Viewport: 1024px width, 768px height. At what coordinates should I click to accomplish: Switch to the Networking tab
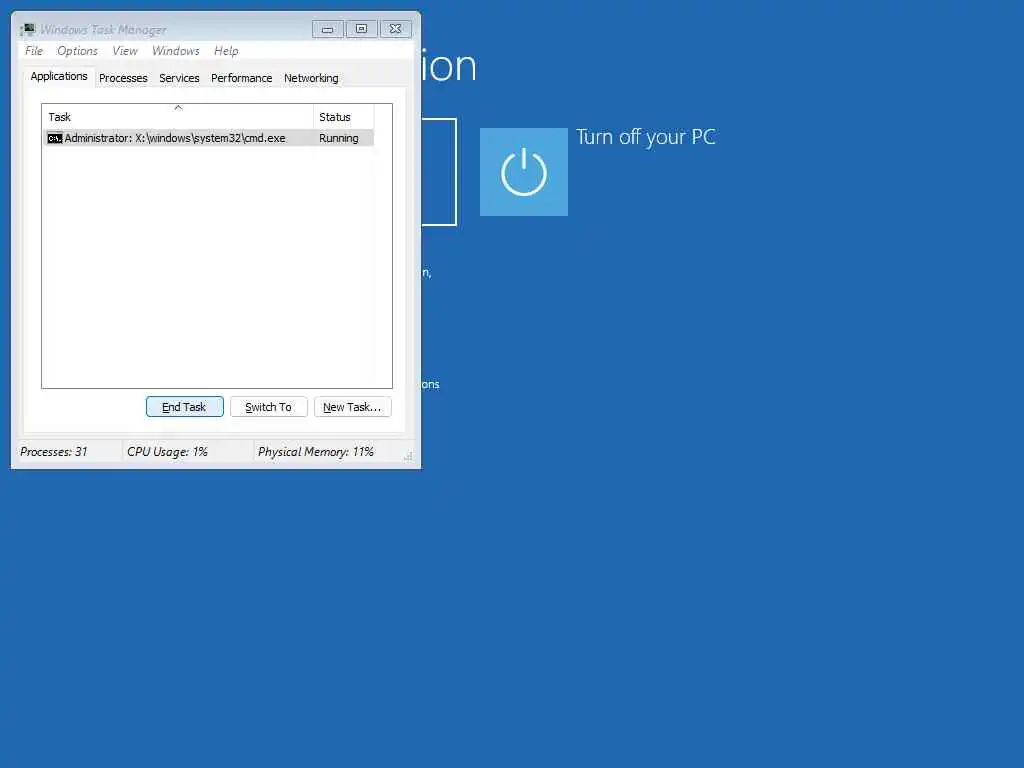(x=311, y=78)
